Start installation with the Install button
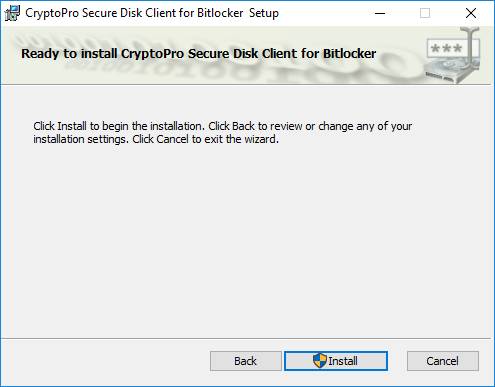This screenshot has width=495, height=387. (336, 361)
